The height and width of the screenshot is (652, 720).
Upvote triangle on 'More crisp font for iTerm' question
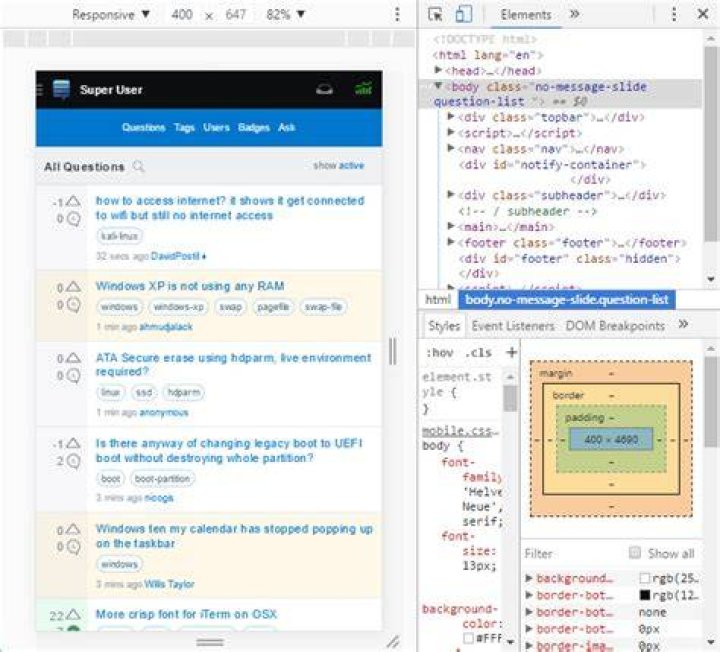click(73, 614)
